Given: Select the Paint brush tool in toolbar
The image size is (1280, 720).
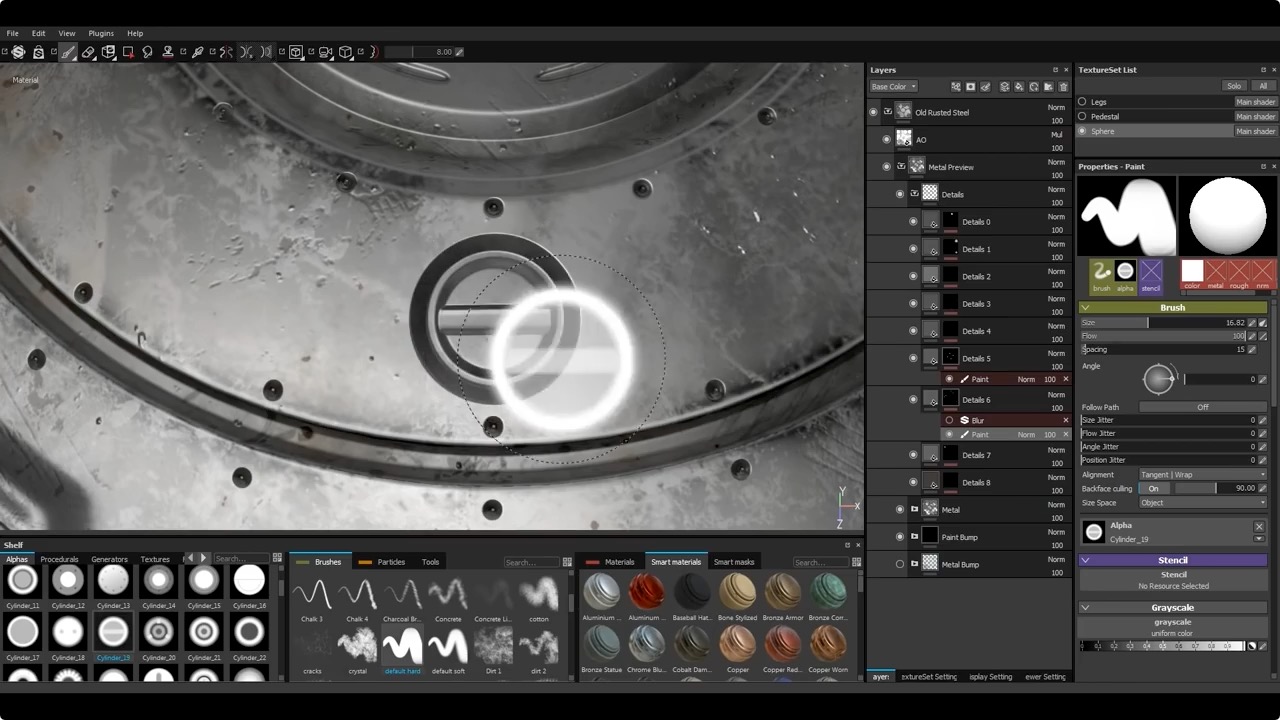Looking at the screenshot, I should click(68, 52).
